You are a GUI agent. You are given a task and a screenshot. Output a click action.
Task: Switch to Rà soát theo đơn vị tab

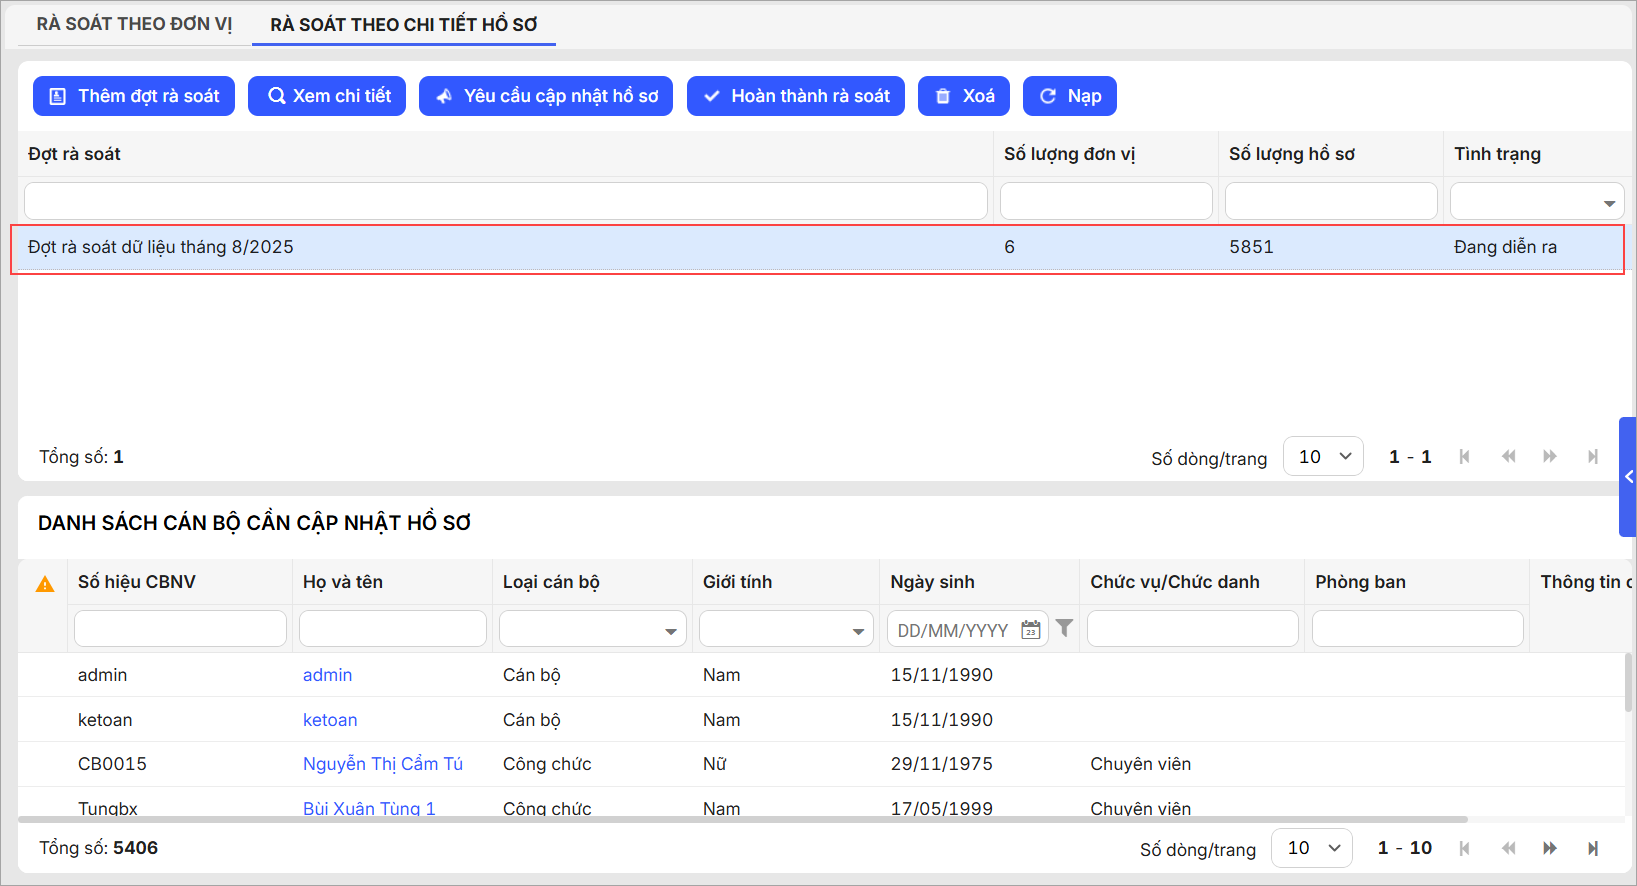[134, 24]
